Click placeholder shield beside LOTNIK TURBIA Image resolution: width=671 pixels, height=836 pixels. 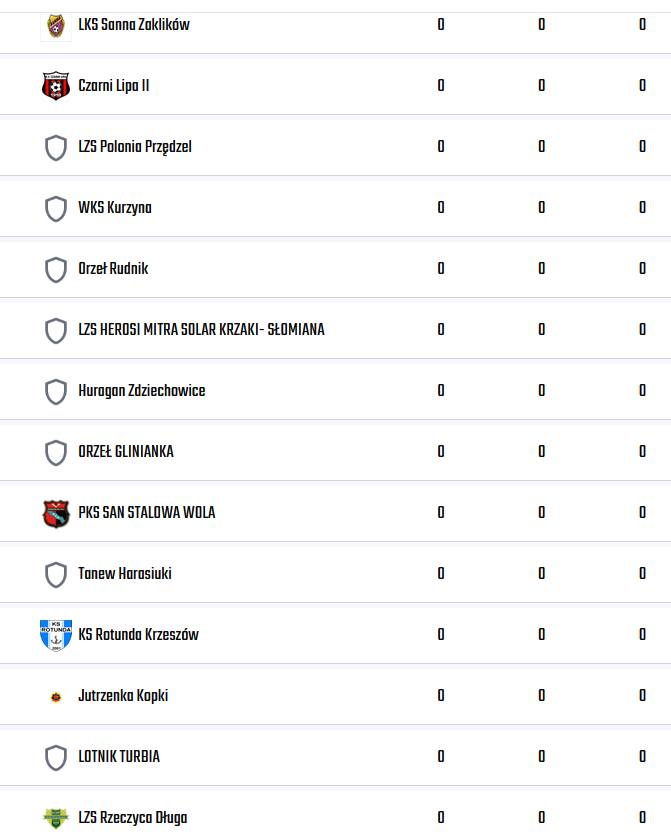click(56, 758)
